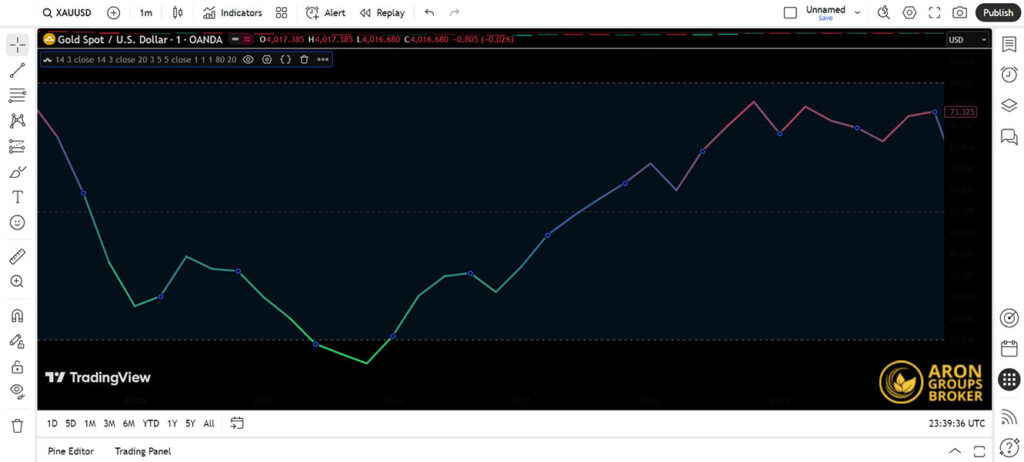This screenshot has height=462, width=1024.
Task: Toggle lock all drawing tools
Action: point(17,367)
